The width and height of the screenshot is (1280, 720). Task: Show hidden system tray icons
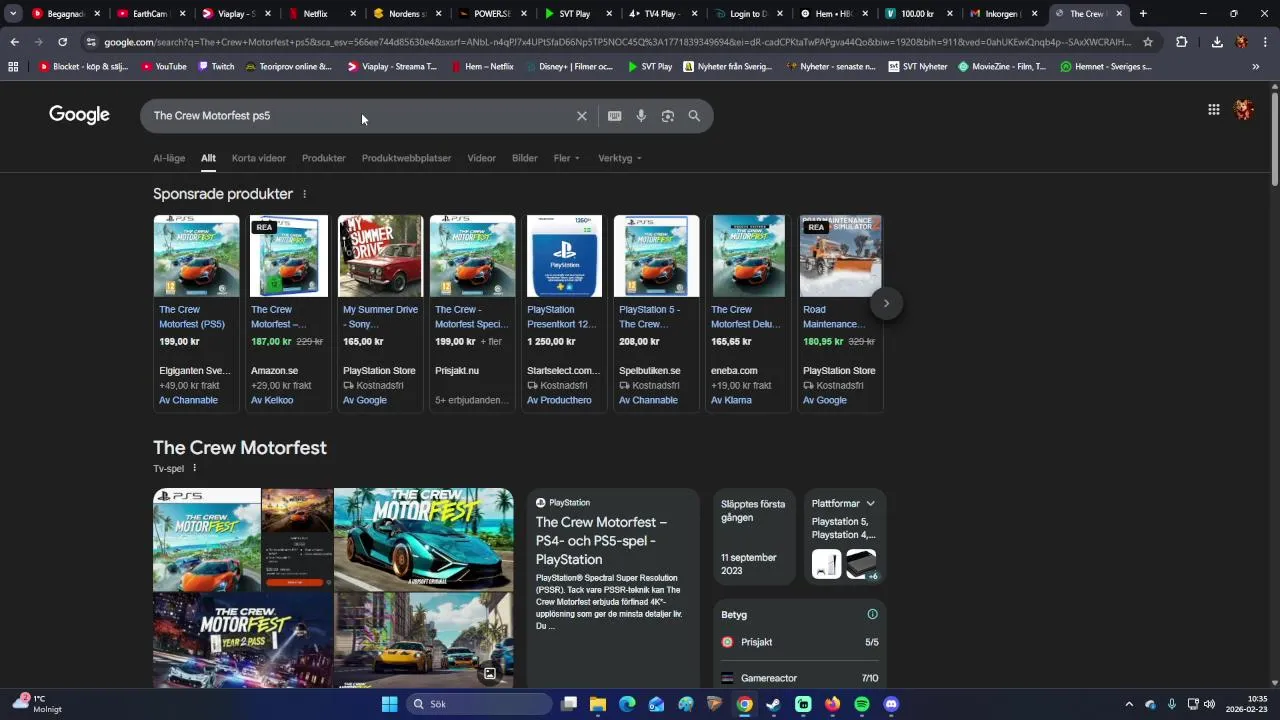click(1129, 704)
